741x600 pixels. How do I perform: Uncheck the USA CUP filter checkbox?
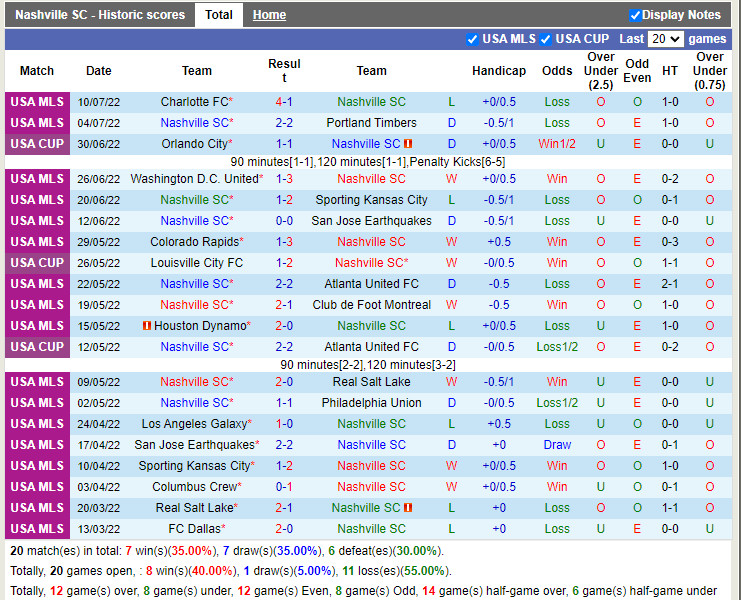pos(546,39)
